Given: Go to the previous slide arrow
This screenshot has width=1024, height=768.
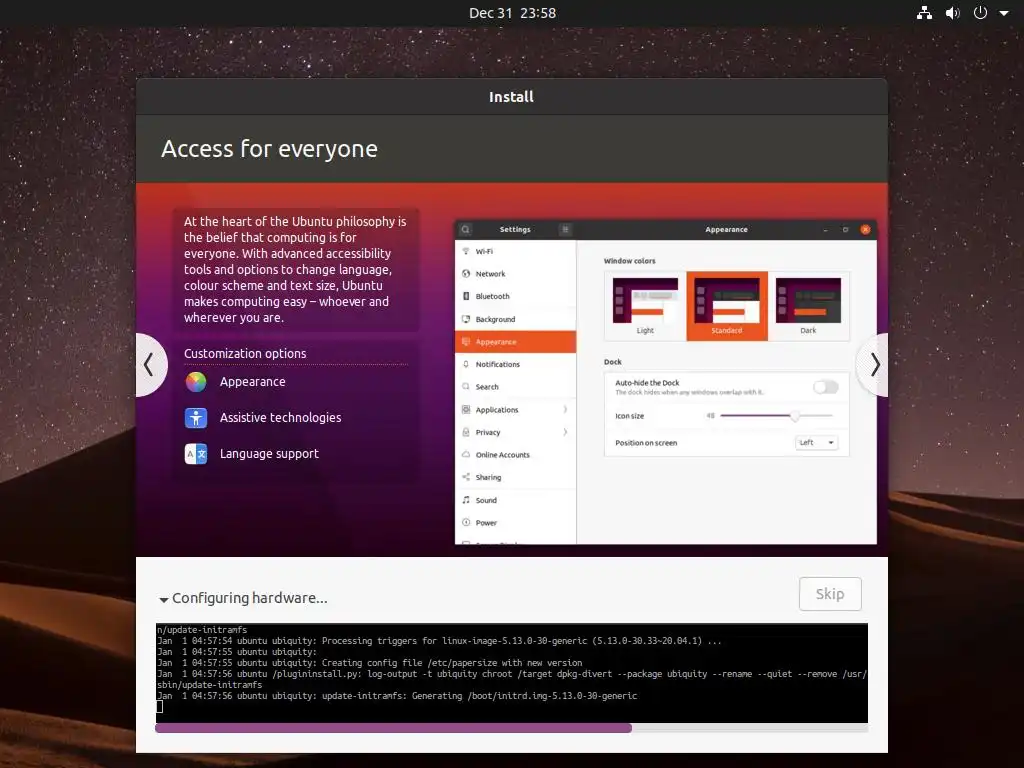Looking at the screenshot, I should point(150,364).
